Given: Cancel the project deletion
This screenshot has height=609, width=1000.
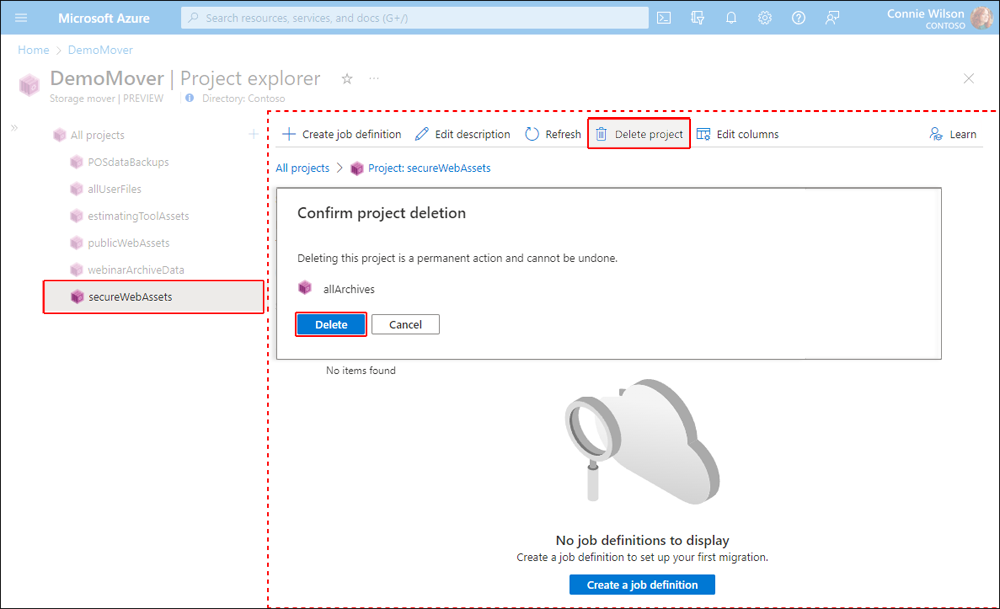Looking at the screenshot, I should [406, 325].
